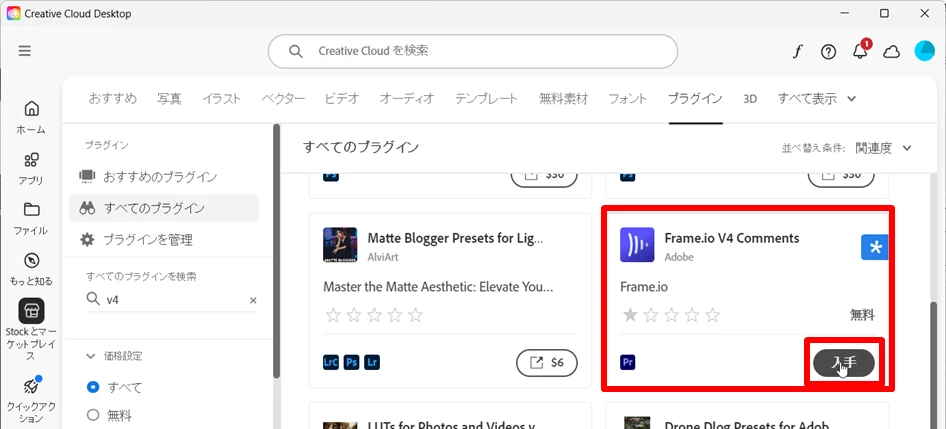The image size is (946, 429).
Task: Open アプリ in the sidebar
Action: click(31, 168)
